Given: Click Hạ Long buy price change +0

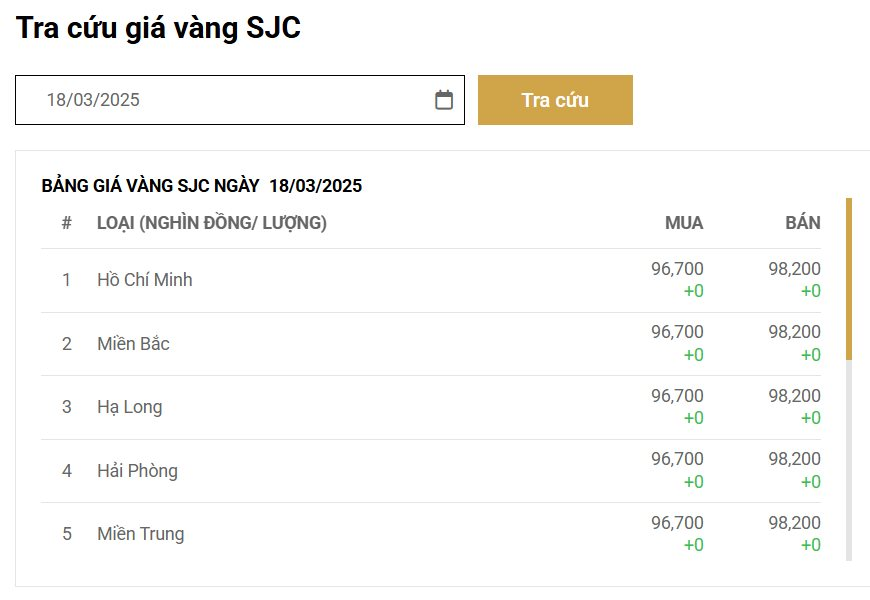Looking at the screenshot, I should click(x=693, y=418).
